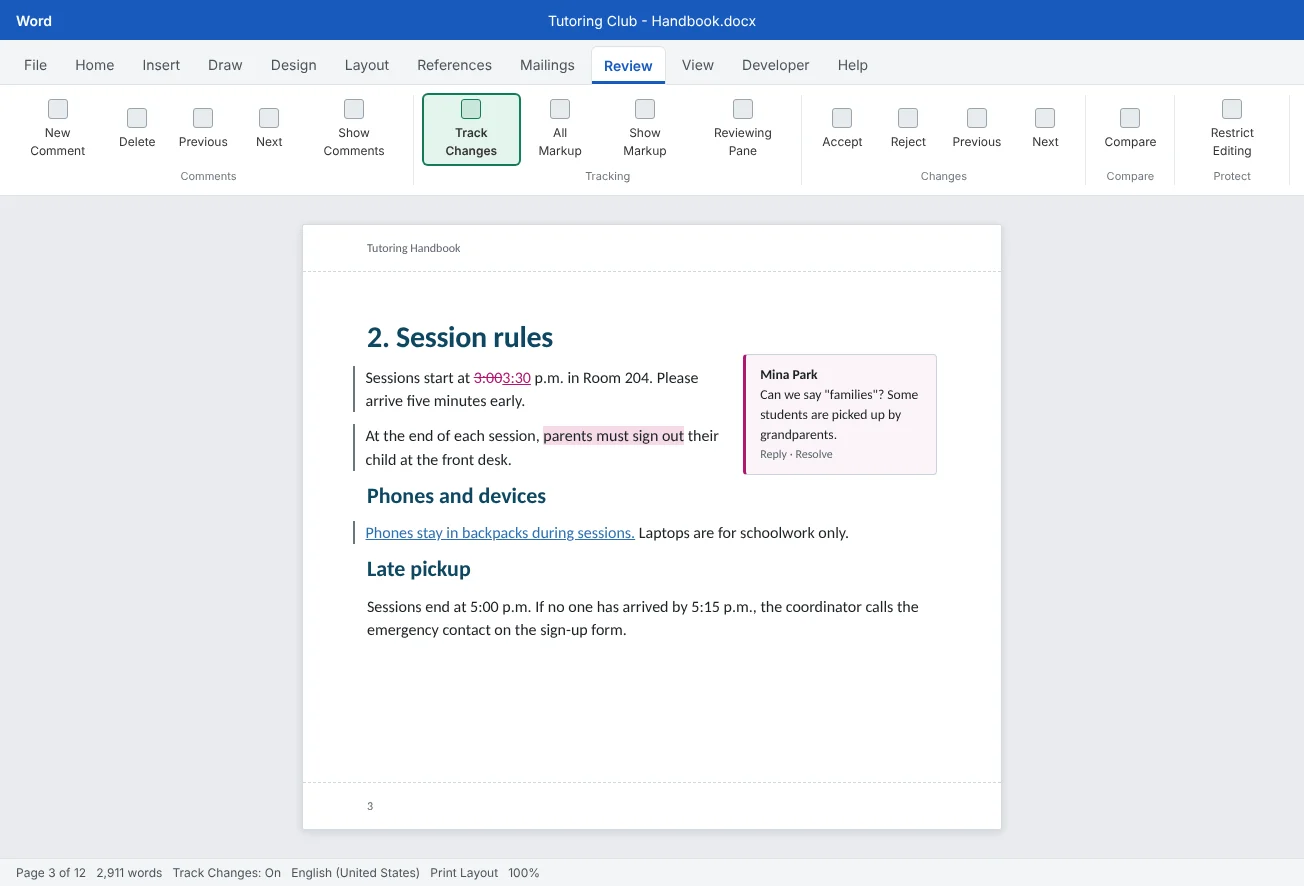Jump to Next comment in Comments group
The image size is (1304, 886).
click(x=269, y=129)
